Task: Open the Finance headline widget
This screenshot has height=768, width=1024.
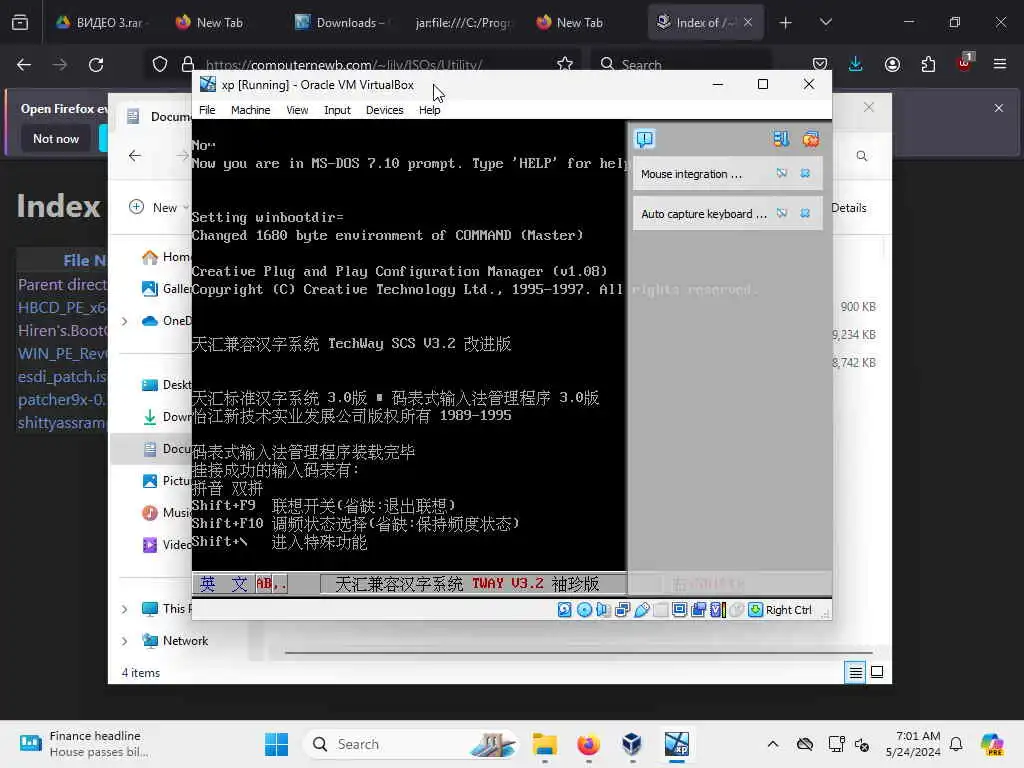Action: 84,744
